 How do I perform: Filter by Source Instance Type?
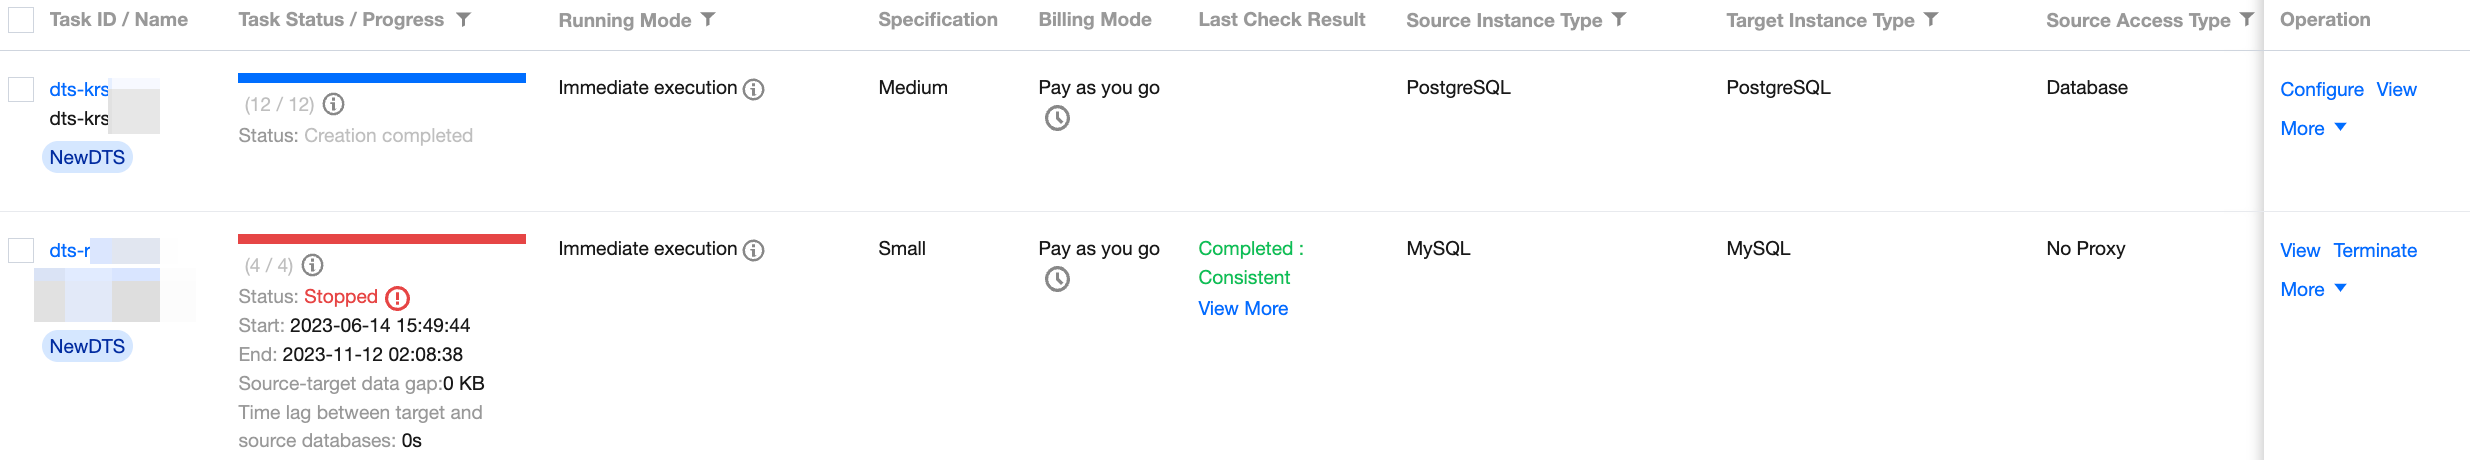[1619, 20]
